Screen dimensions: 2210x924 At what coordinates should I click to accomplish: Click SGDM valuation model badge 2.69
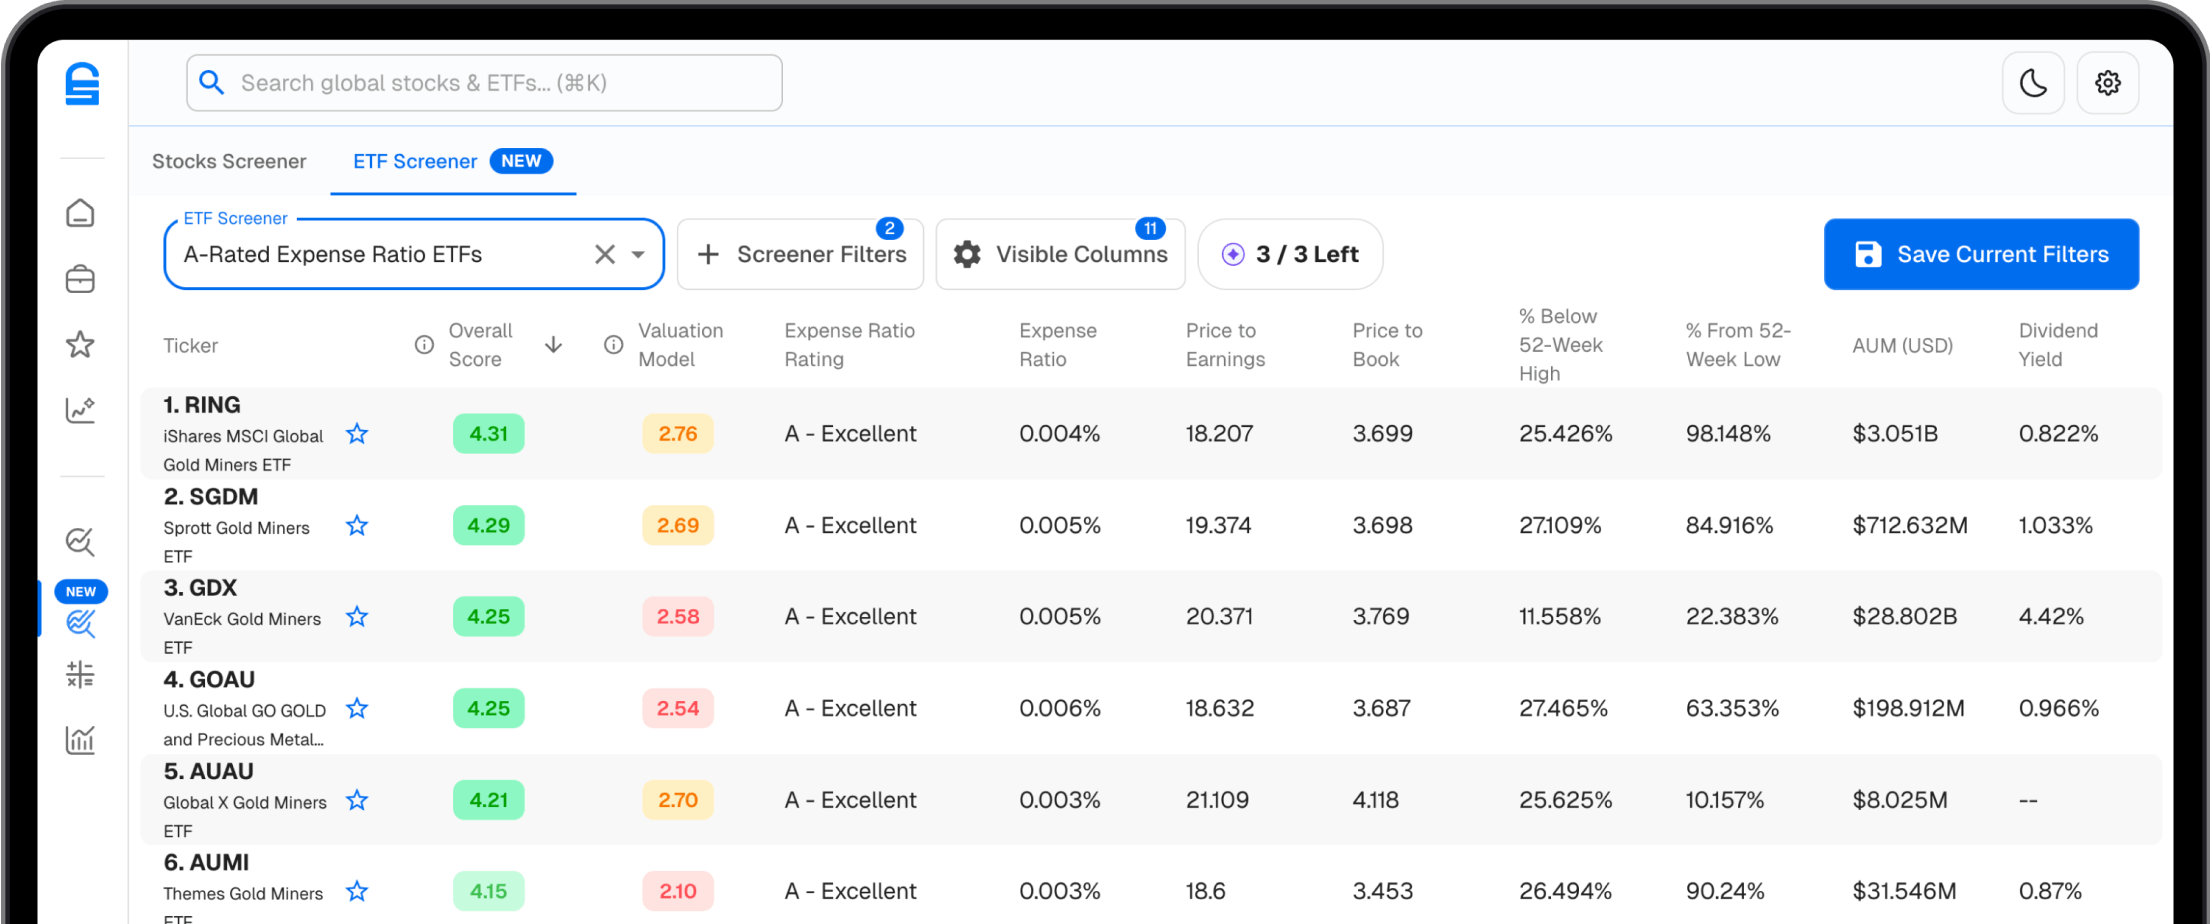coord(678,525)
